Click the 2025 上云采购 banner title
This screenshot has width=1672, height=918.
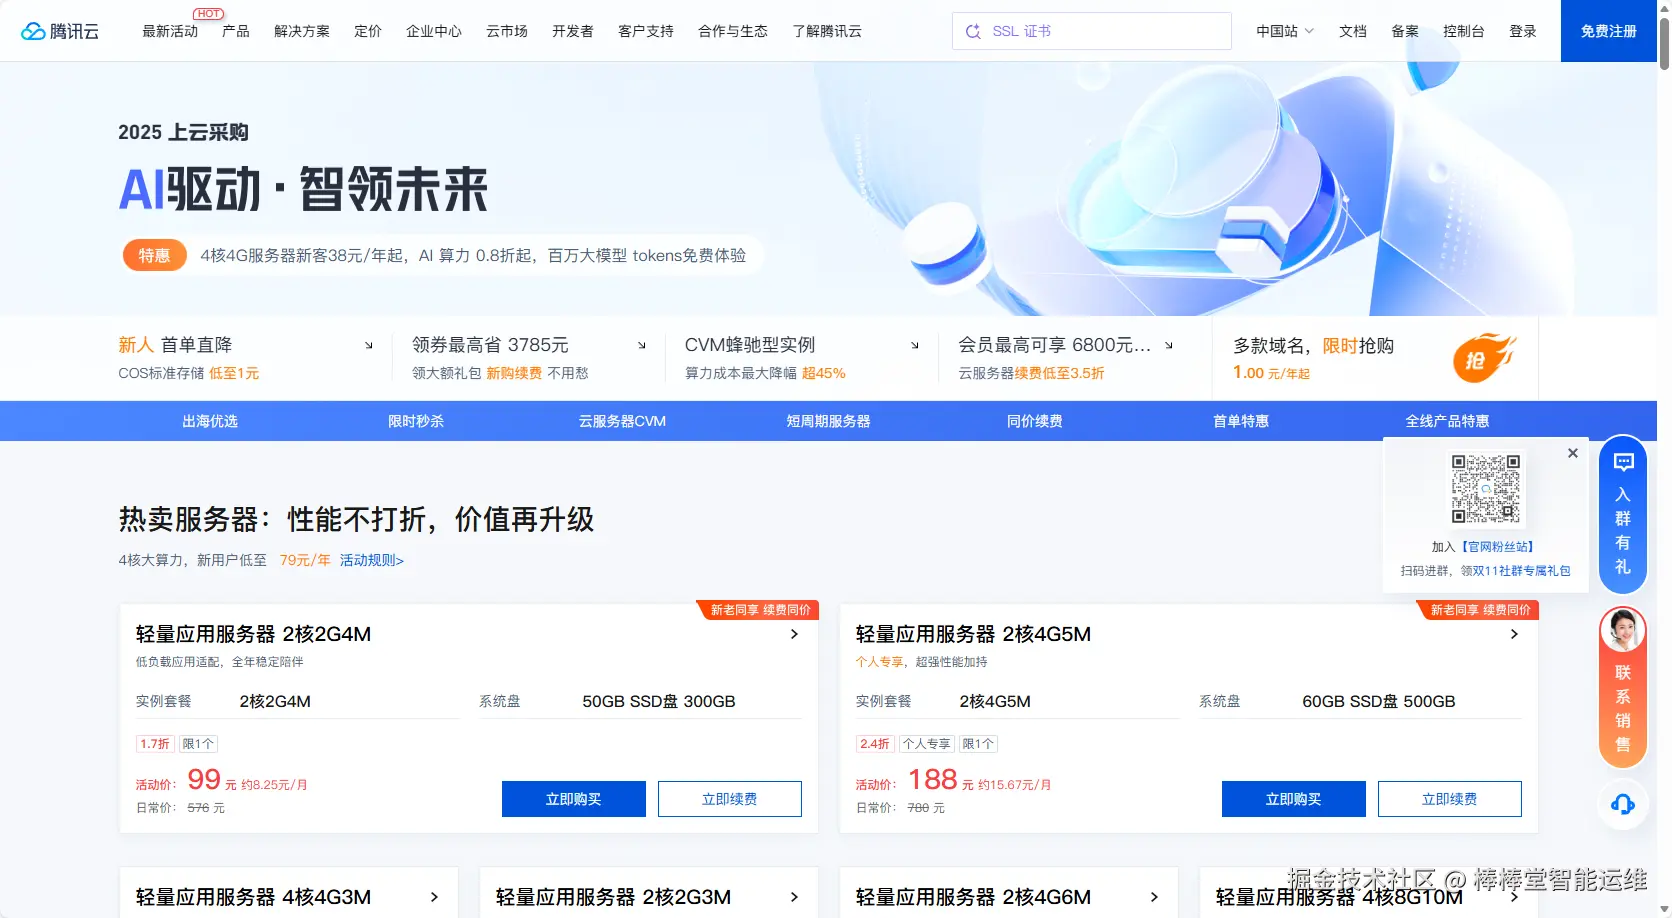coord(183,132)
